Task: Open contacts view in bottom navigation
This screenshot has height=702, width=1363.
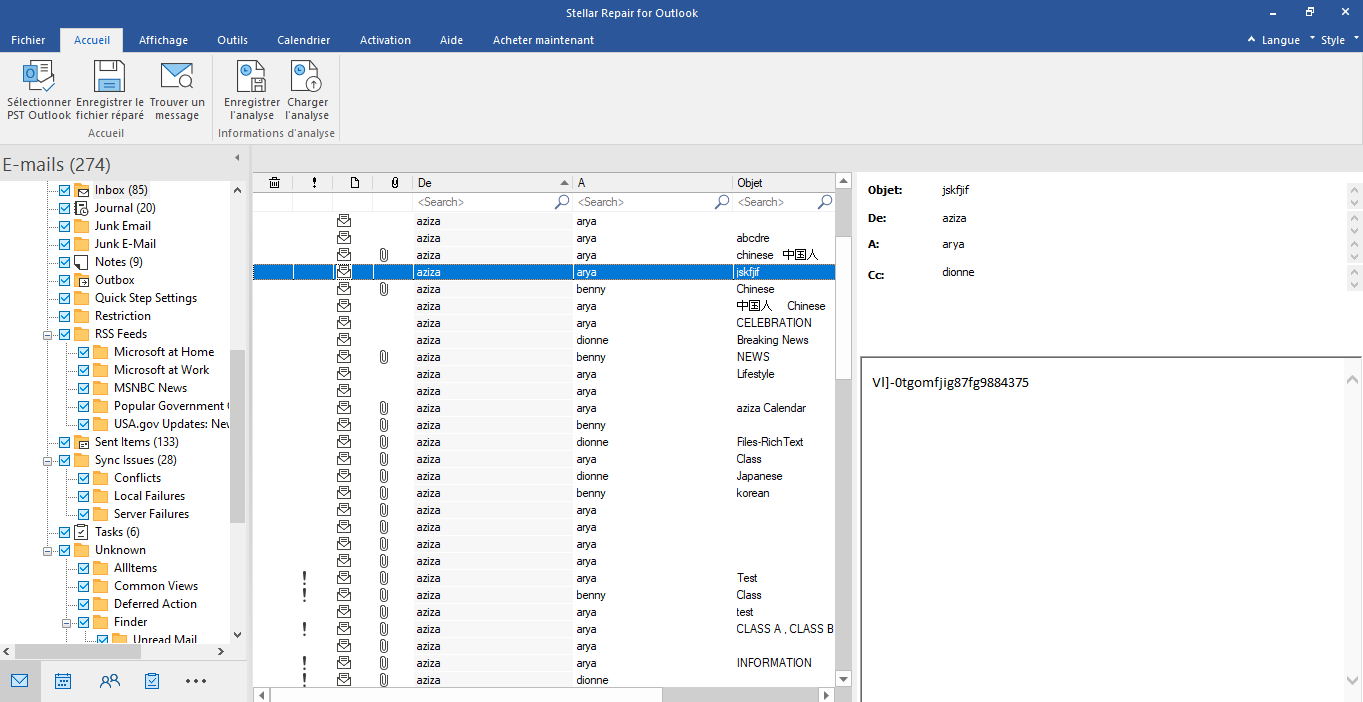Action: tap(109, 681)
